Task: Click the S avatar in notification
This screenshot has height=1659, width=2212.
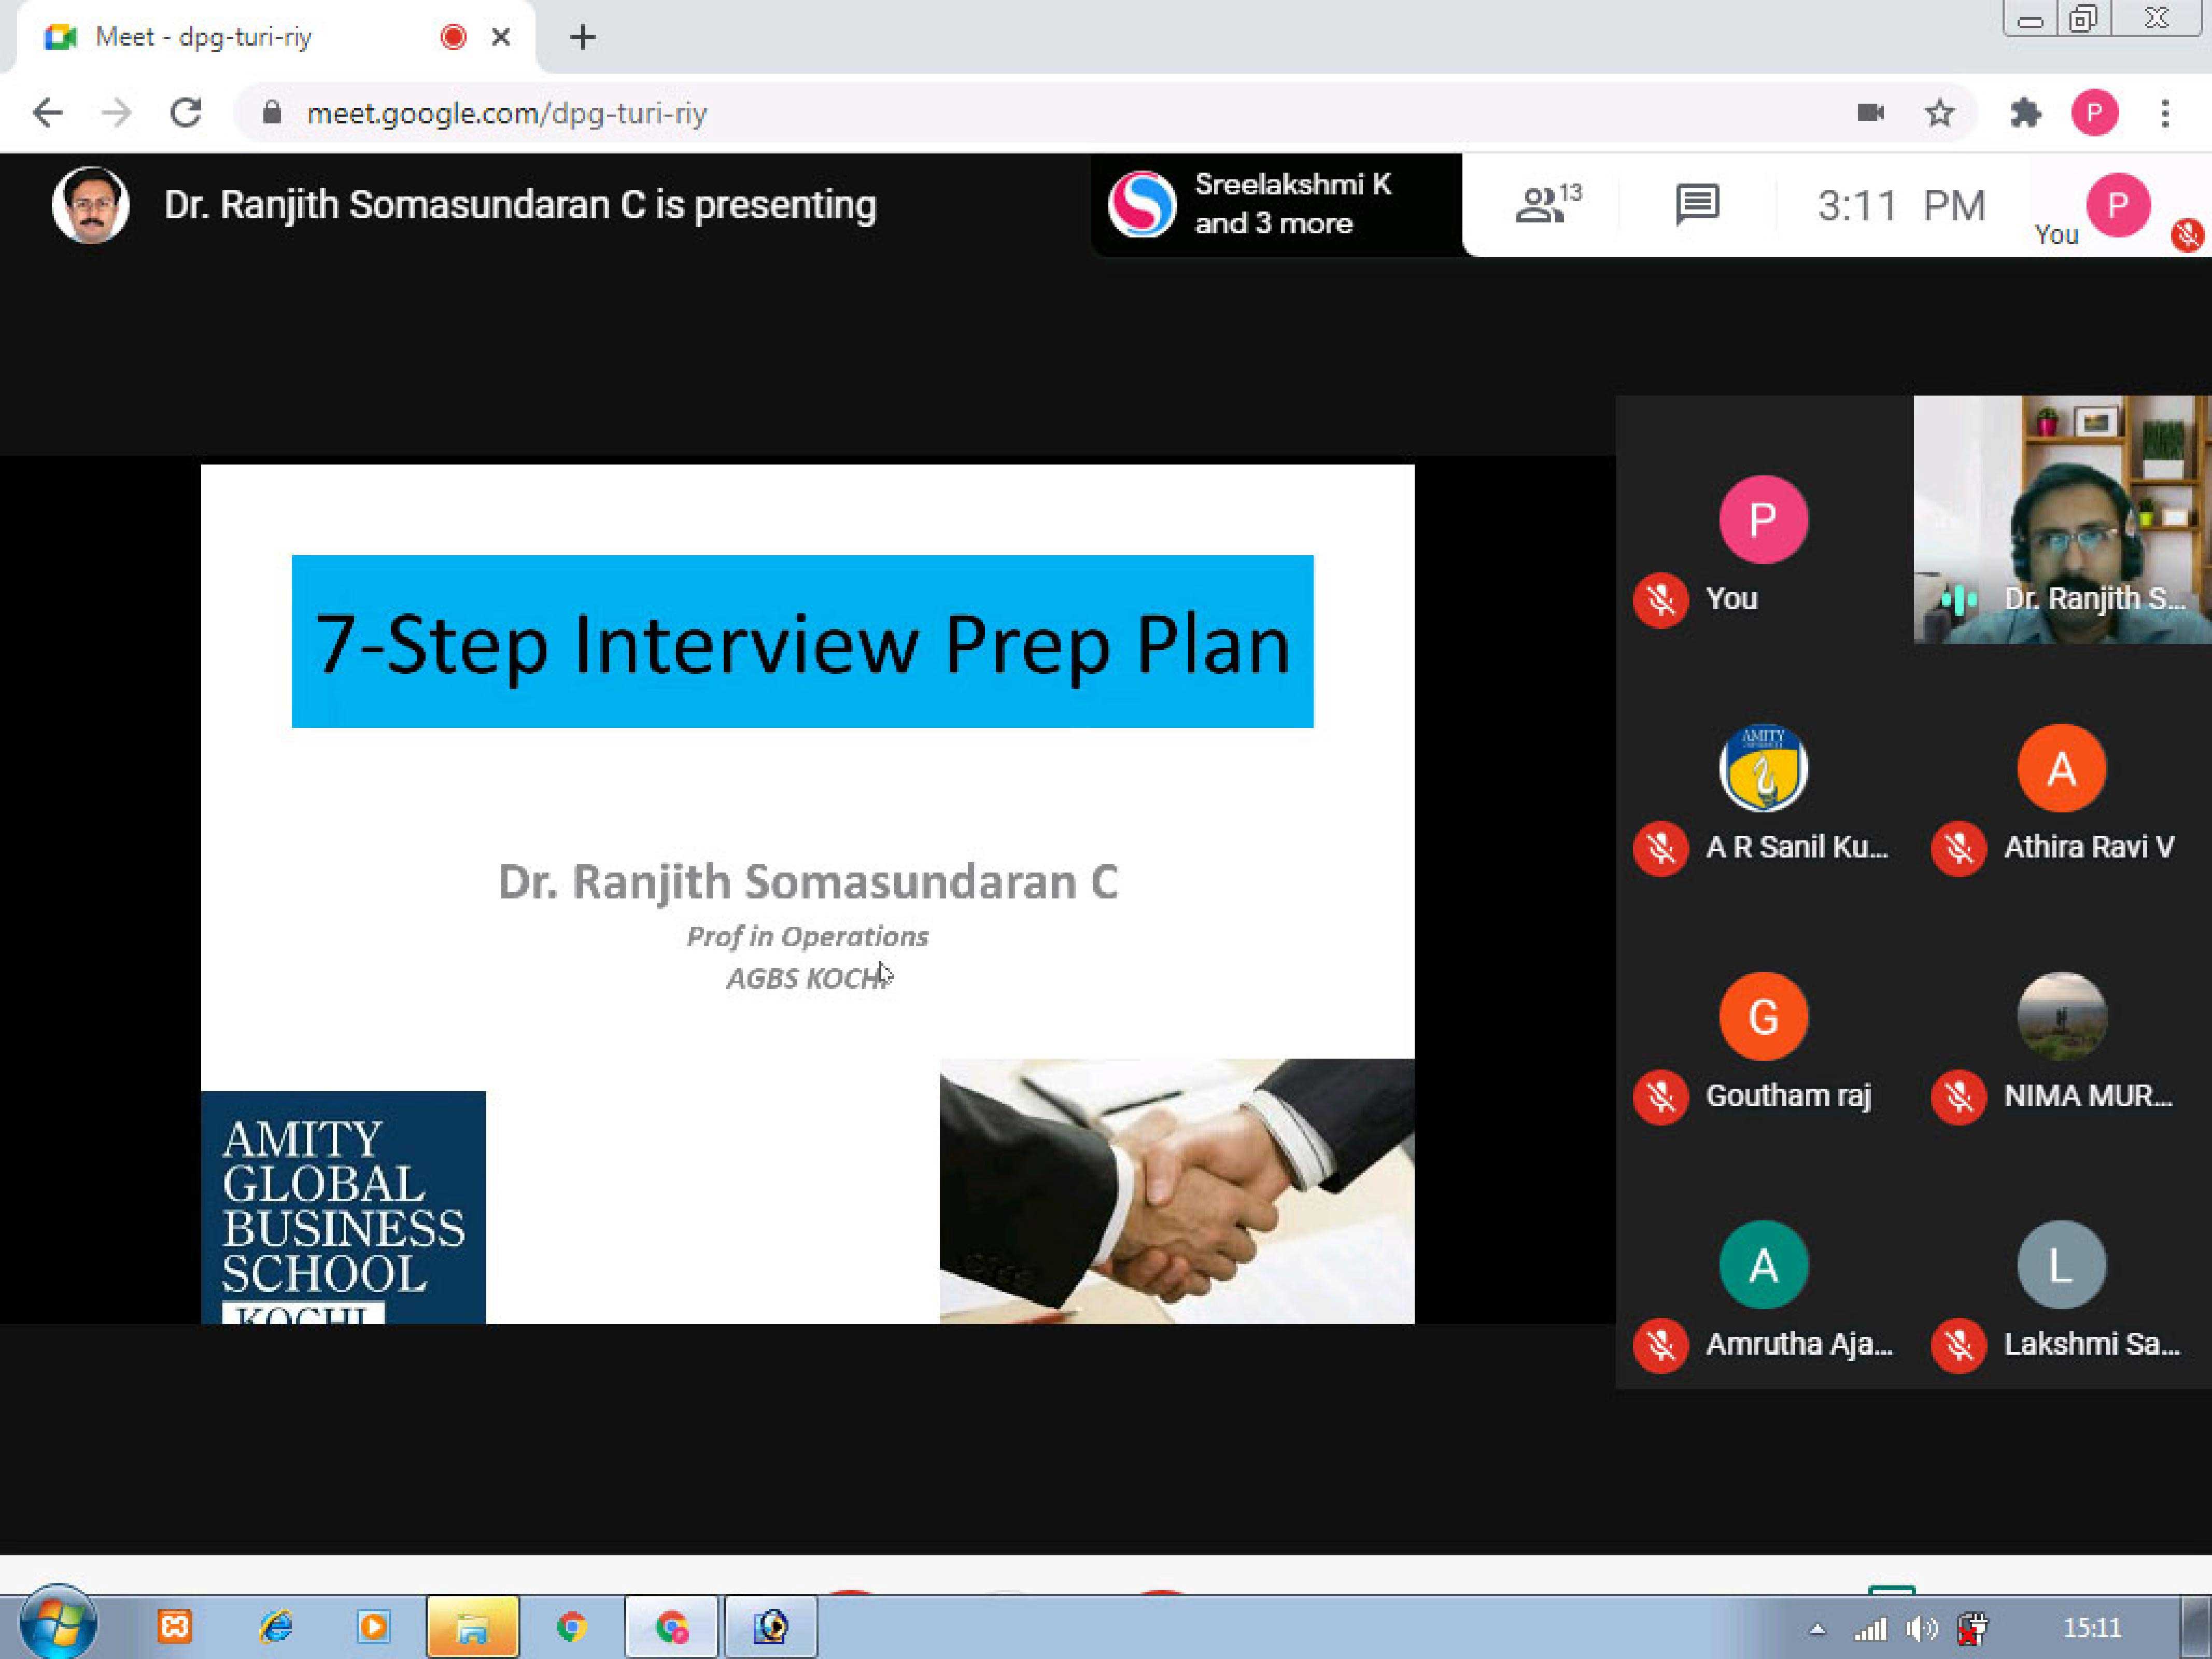Action: [x=1142, y=205]
